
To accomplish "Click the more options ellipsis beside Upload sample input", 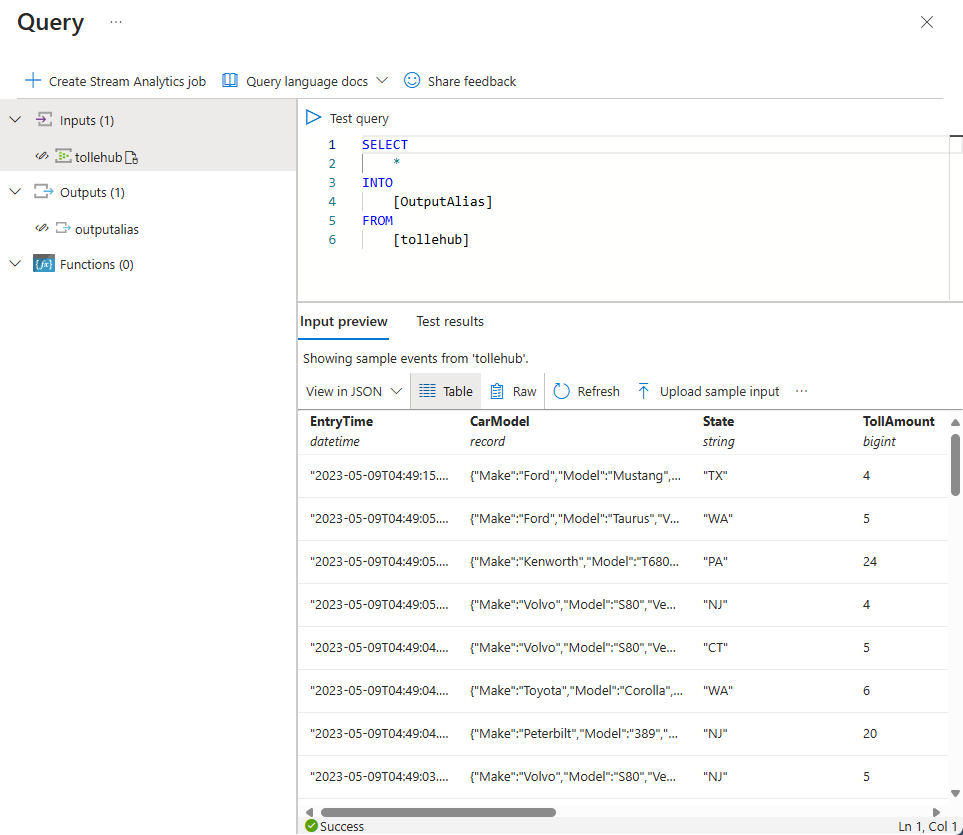I will [x=801, y=391].
